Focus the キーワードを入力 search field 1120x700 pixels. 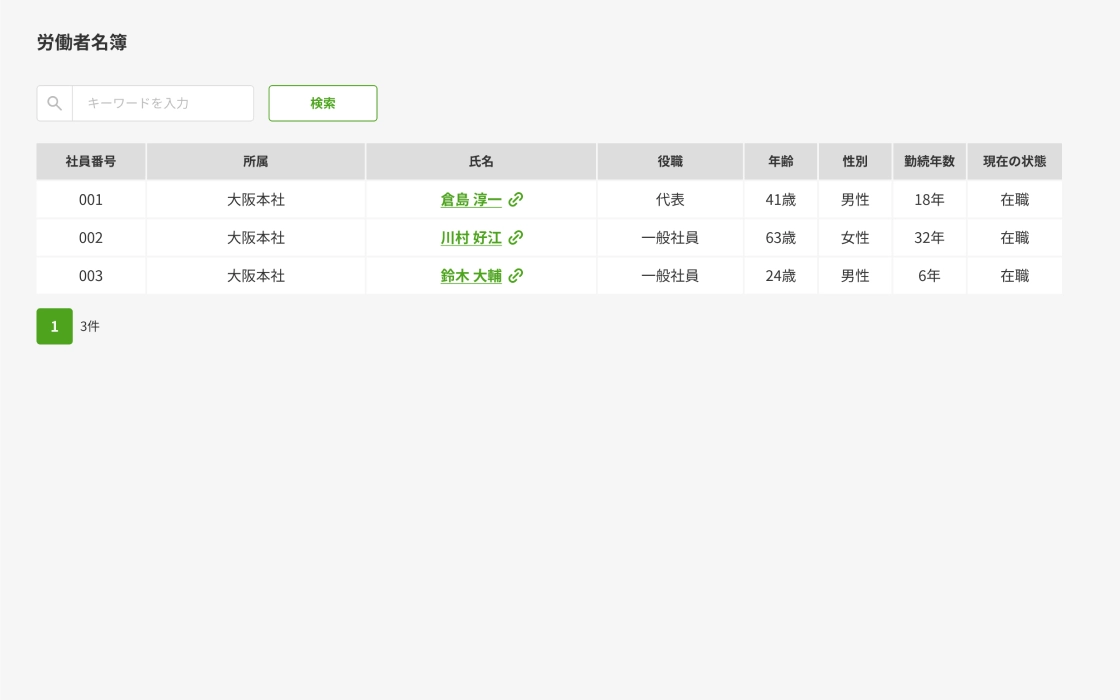(x=163, y=103)
